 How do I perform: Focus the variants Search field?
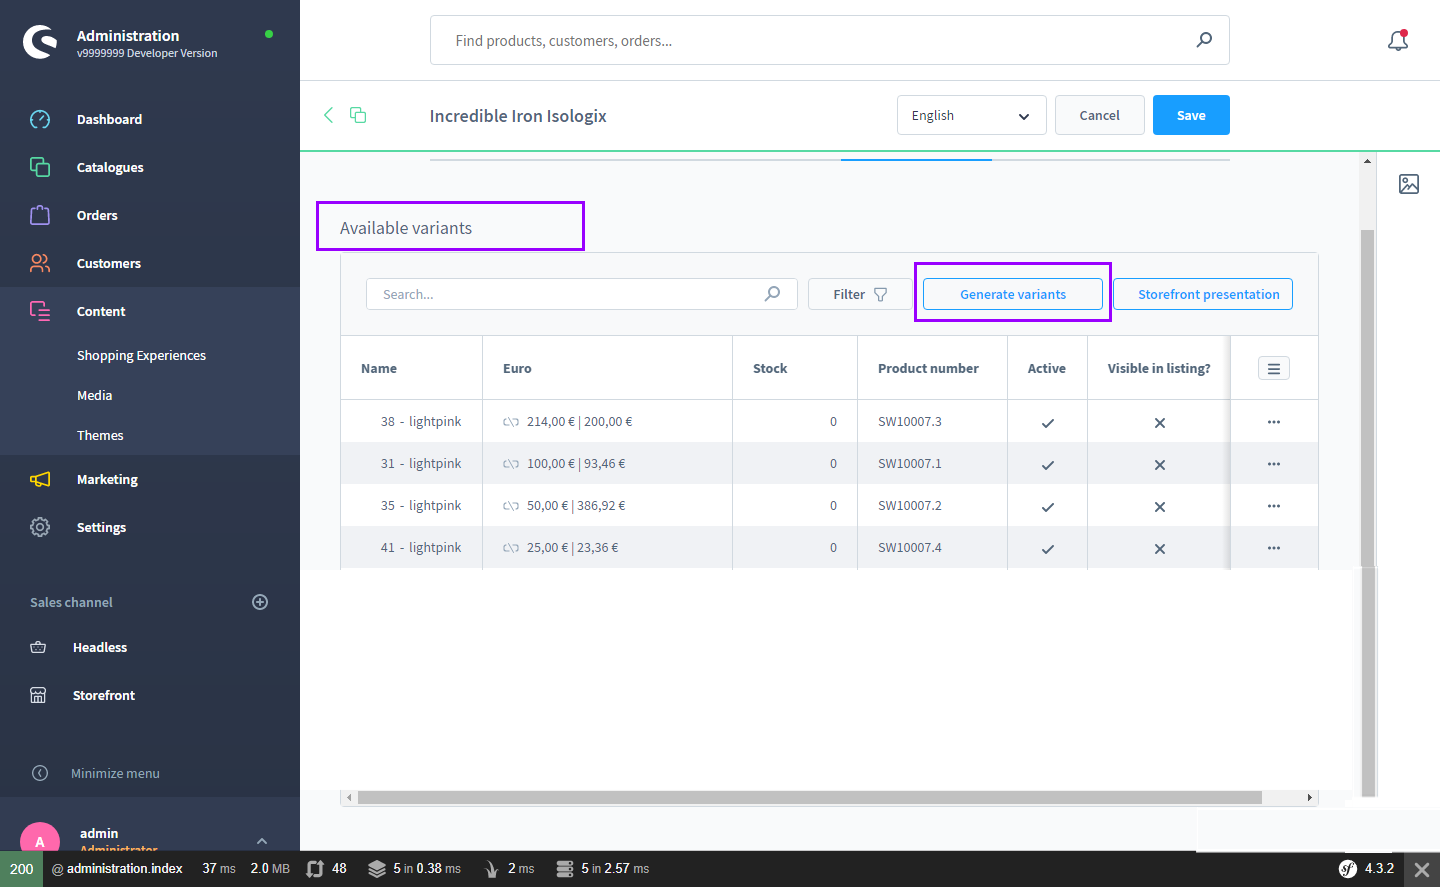[582, 294]
